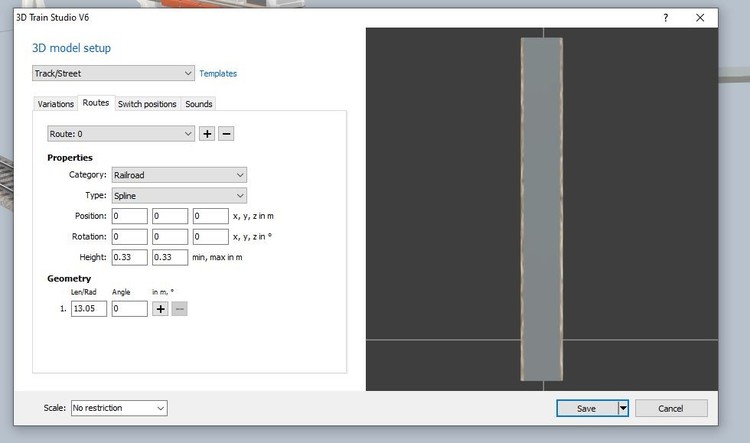Open the Switch positions tab
750x443 pixels.
[x=147, y=104]
